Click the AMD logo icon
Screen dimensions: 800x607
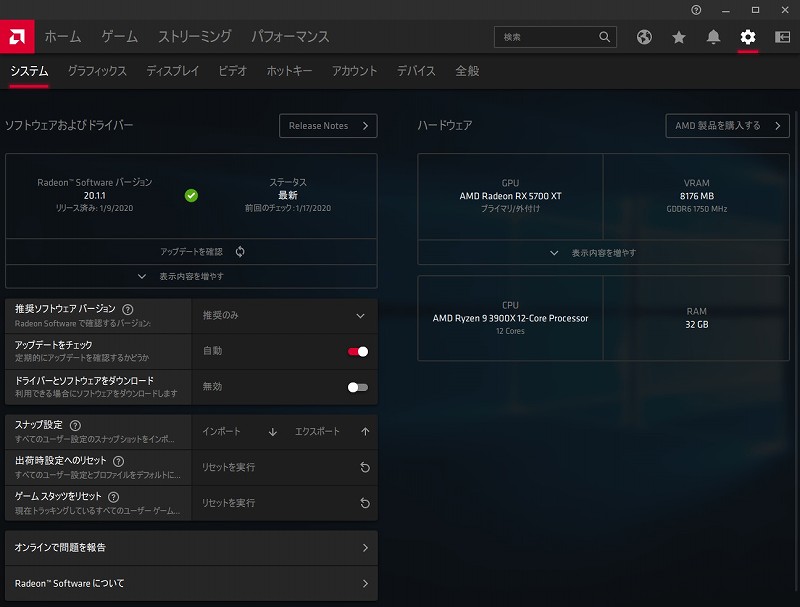pyautogui.click(x=17, y=36)
